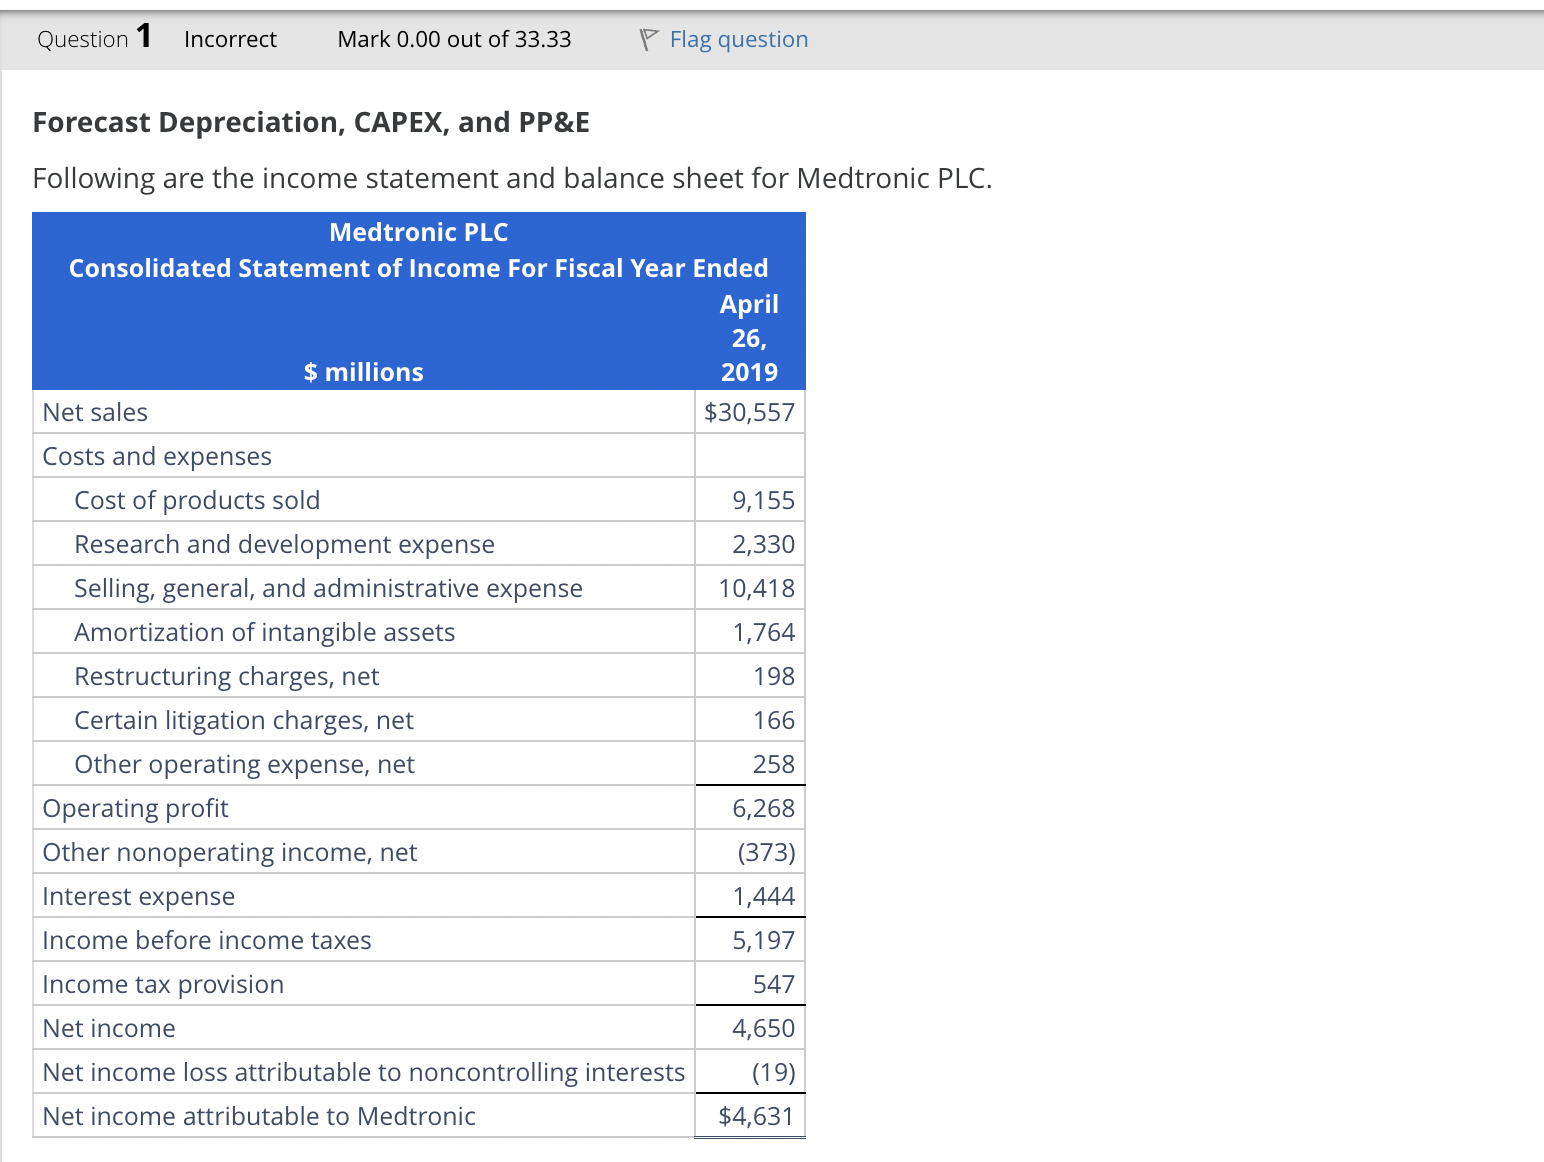Open the Flag question link
The width and height of the screenshot is (1544, 1162).
point(739,39)
